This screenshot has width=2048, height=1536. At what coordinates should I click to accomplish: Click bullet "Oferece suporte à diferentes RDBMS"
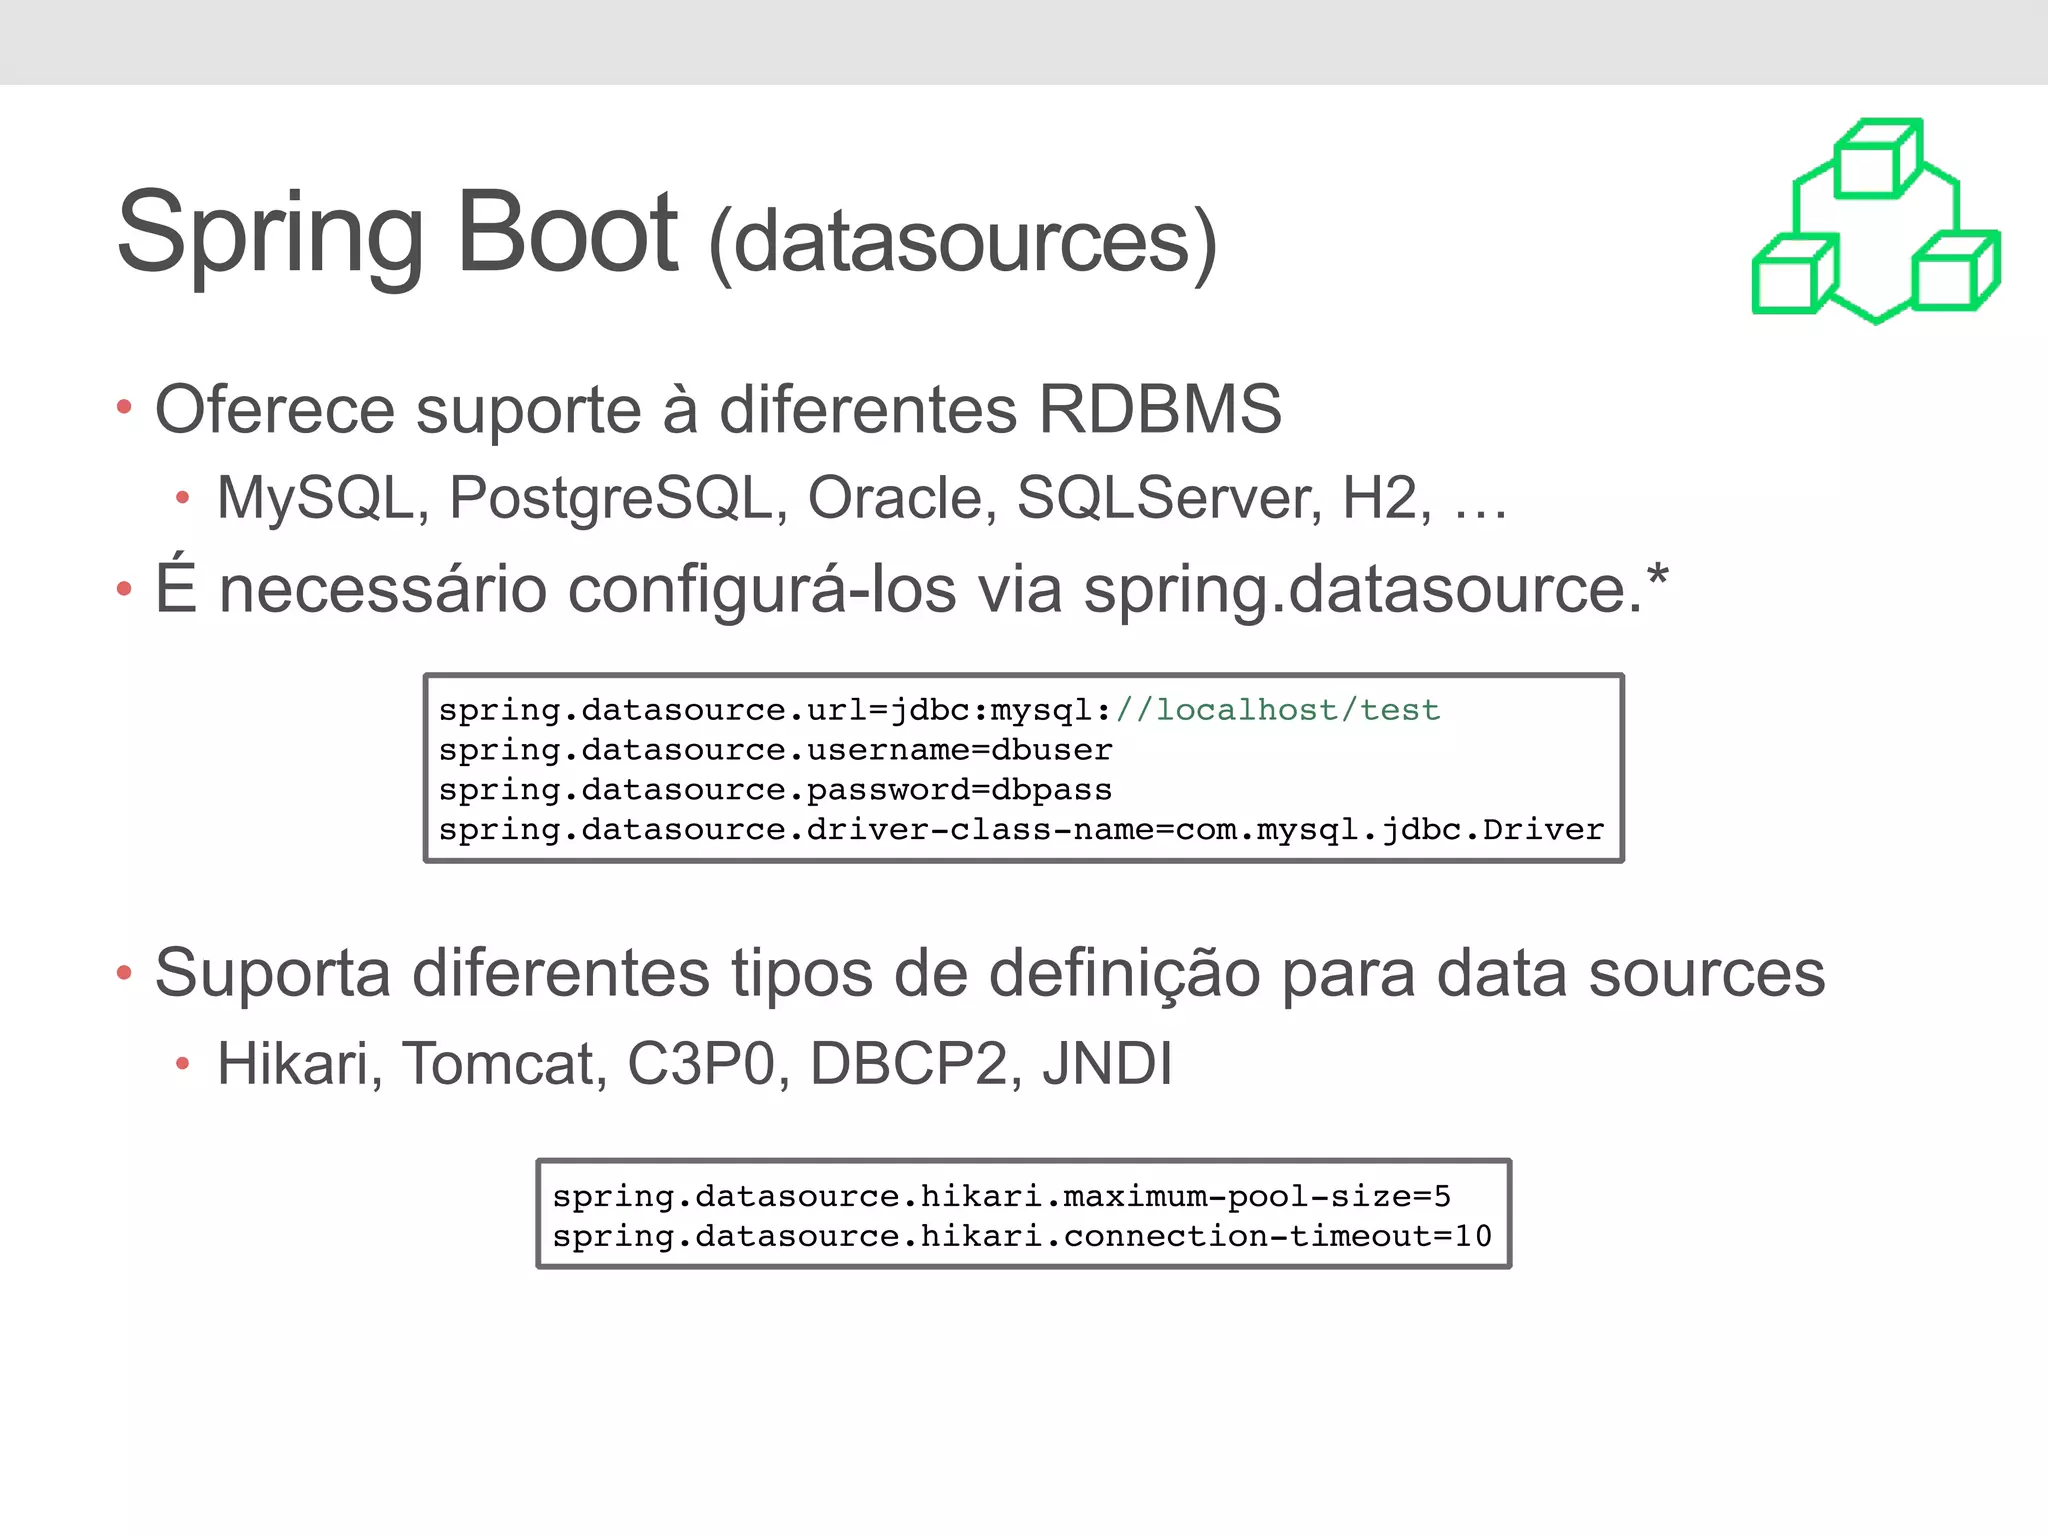pyautogui.click(x=718, y=409)
